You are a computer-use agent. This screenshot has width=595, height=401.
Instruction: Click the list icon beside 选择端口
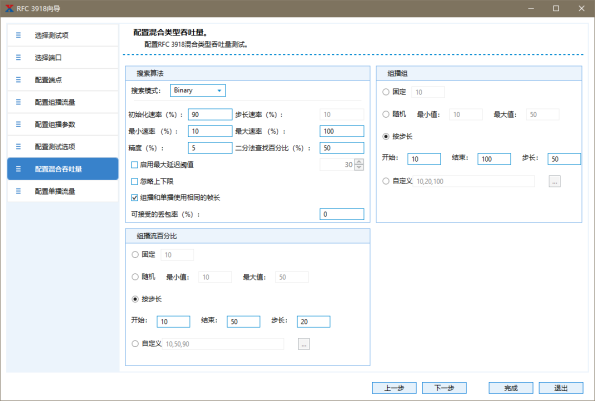point(18,57)
